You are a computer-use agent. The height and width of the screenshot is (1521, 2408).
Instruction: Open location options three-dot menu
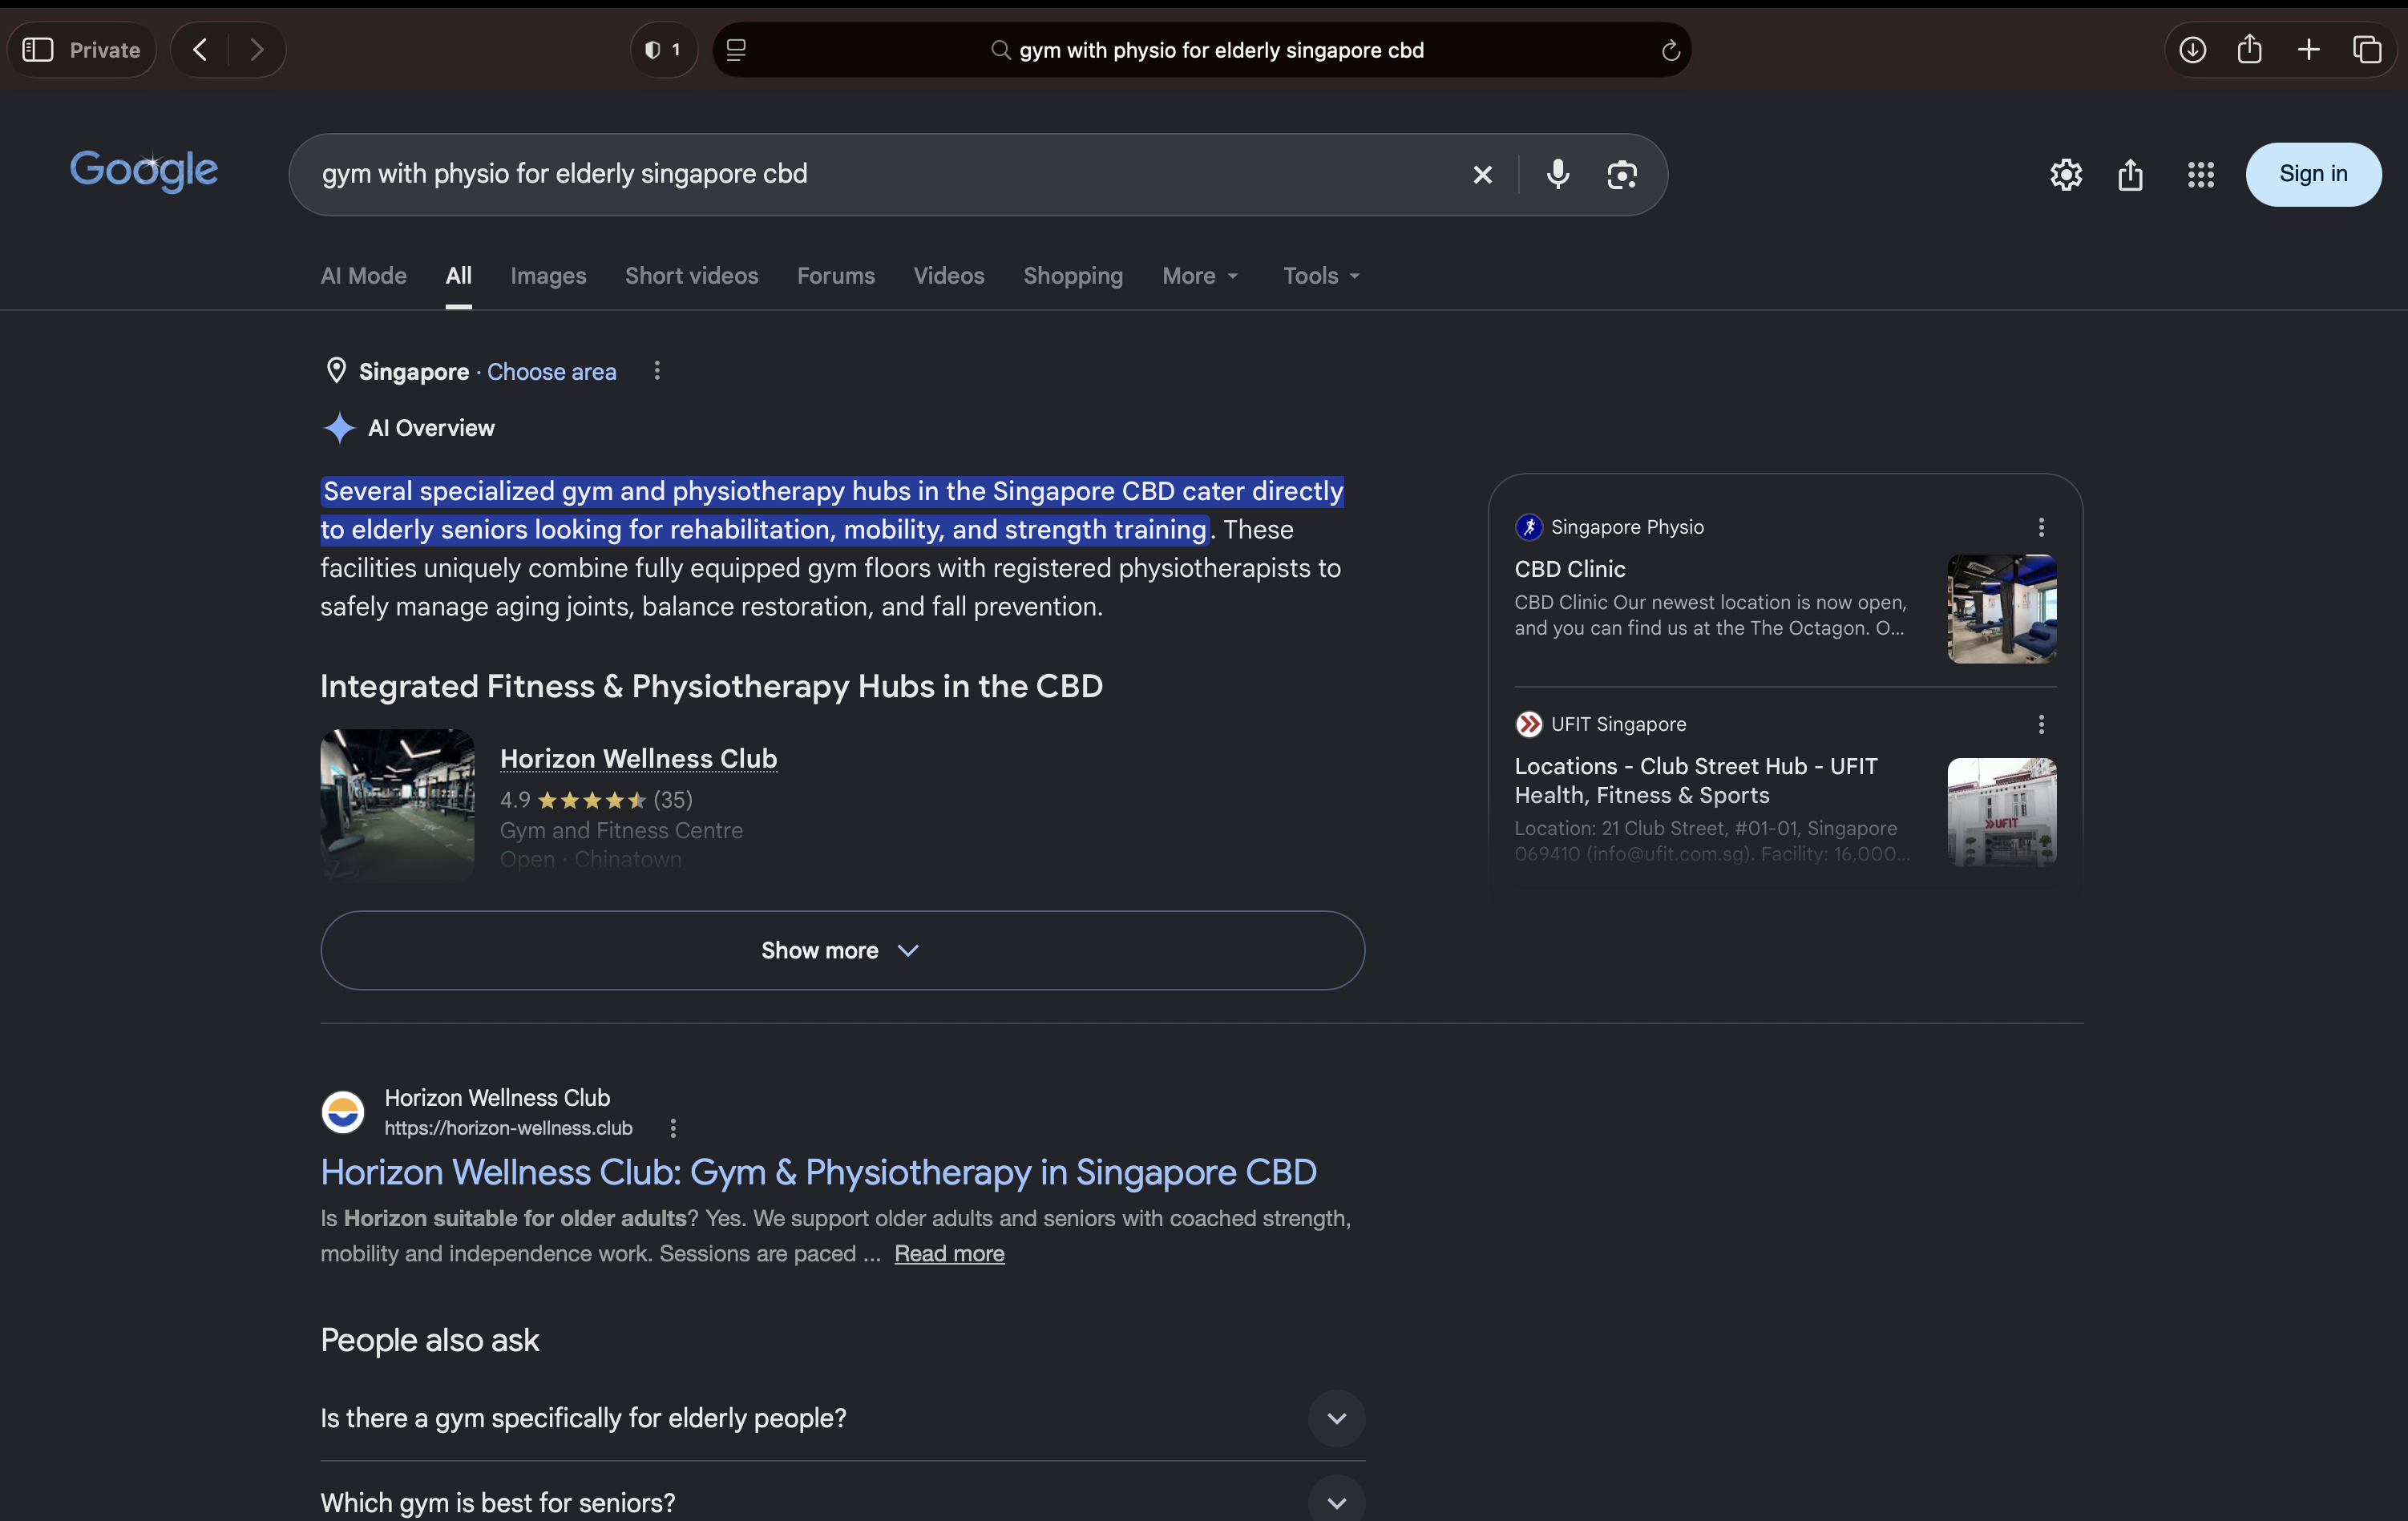coord(656,371)
